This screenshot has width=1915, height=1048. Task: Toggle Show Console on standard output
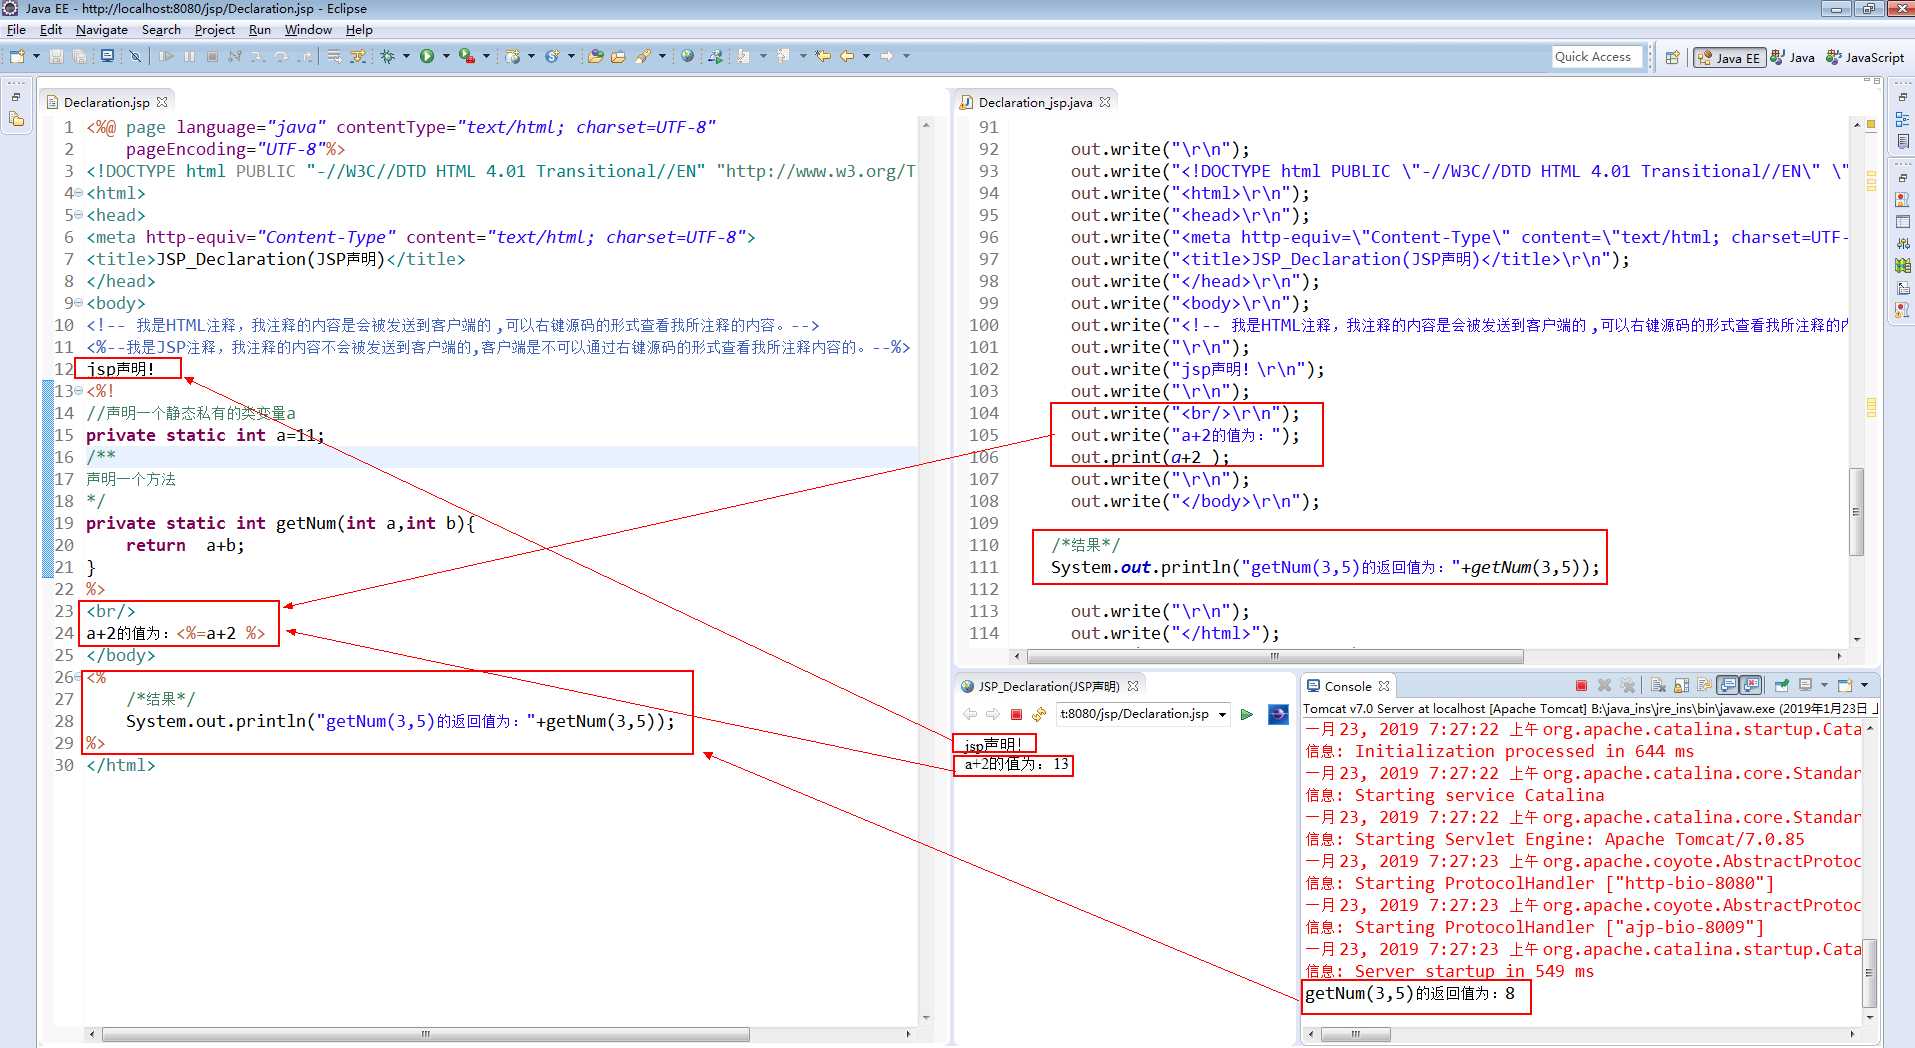pos(1727,686)
